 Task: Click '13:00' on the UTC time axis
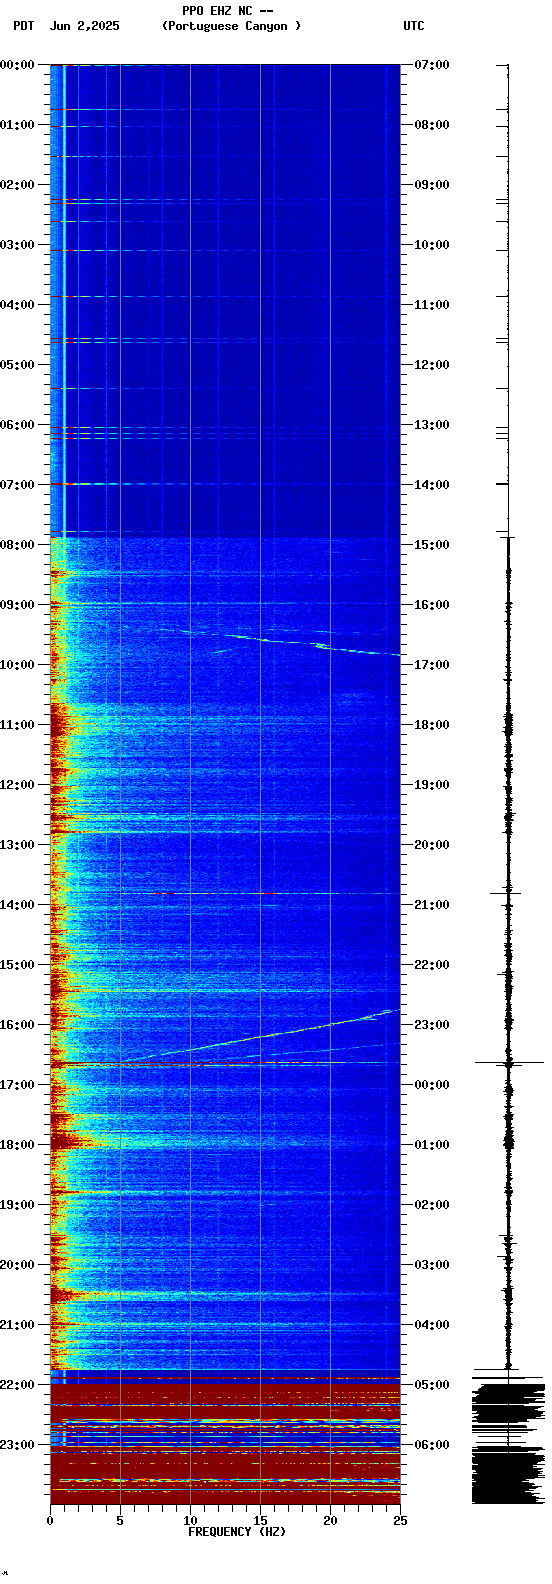[432, 425]
